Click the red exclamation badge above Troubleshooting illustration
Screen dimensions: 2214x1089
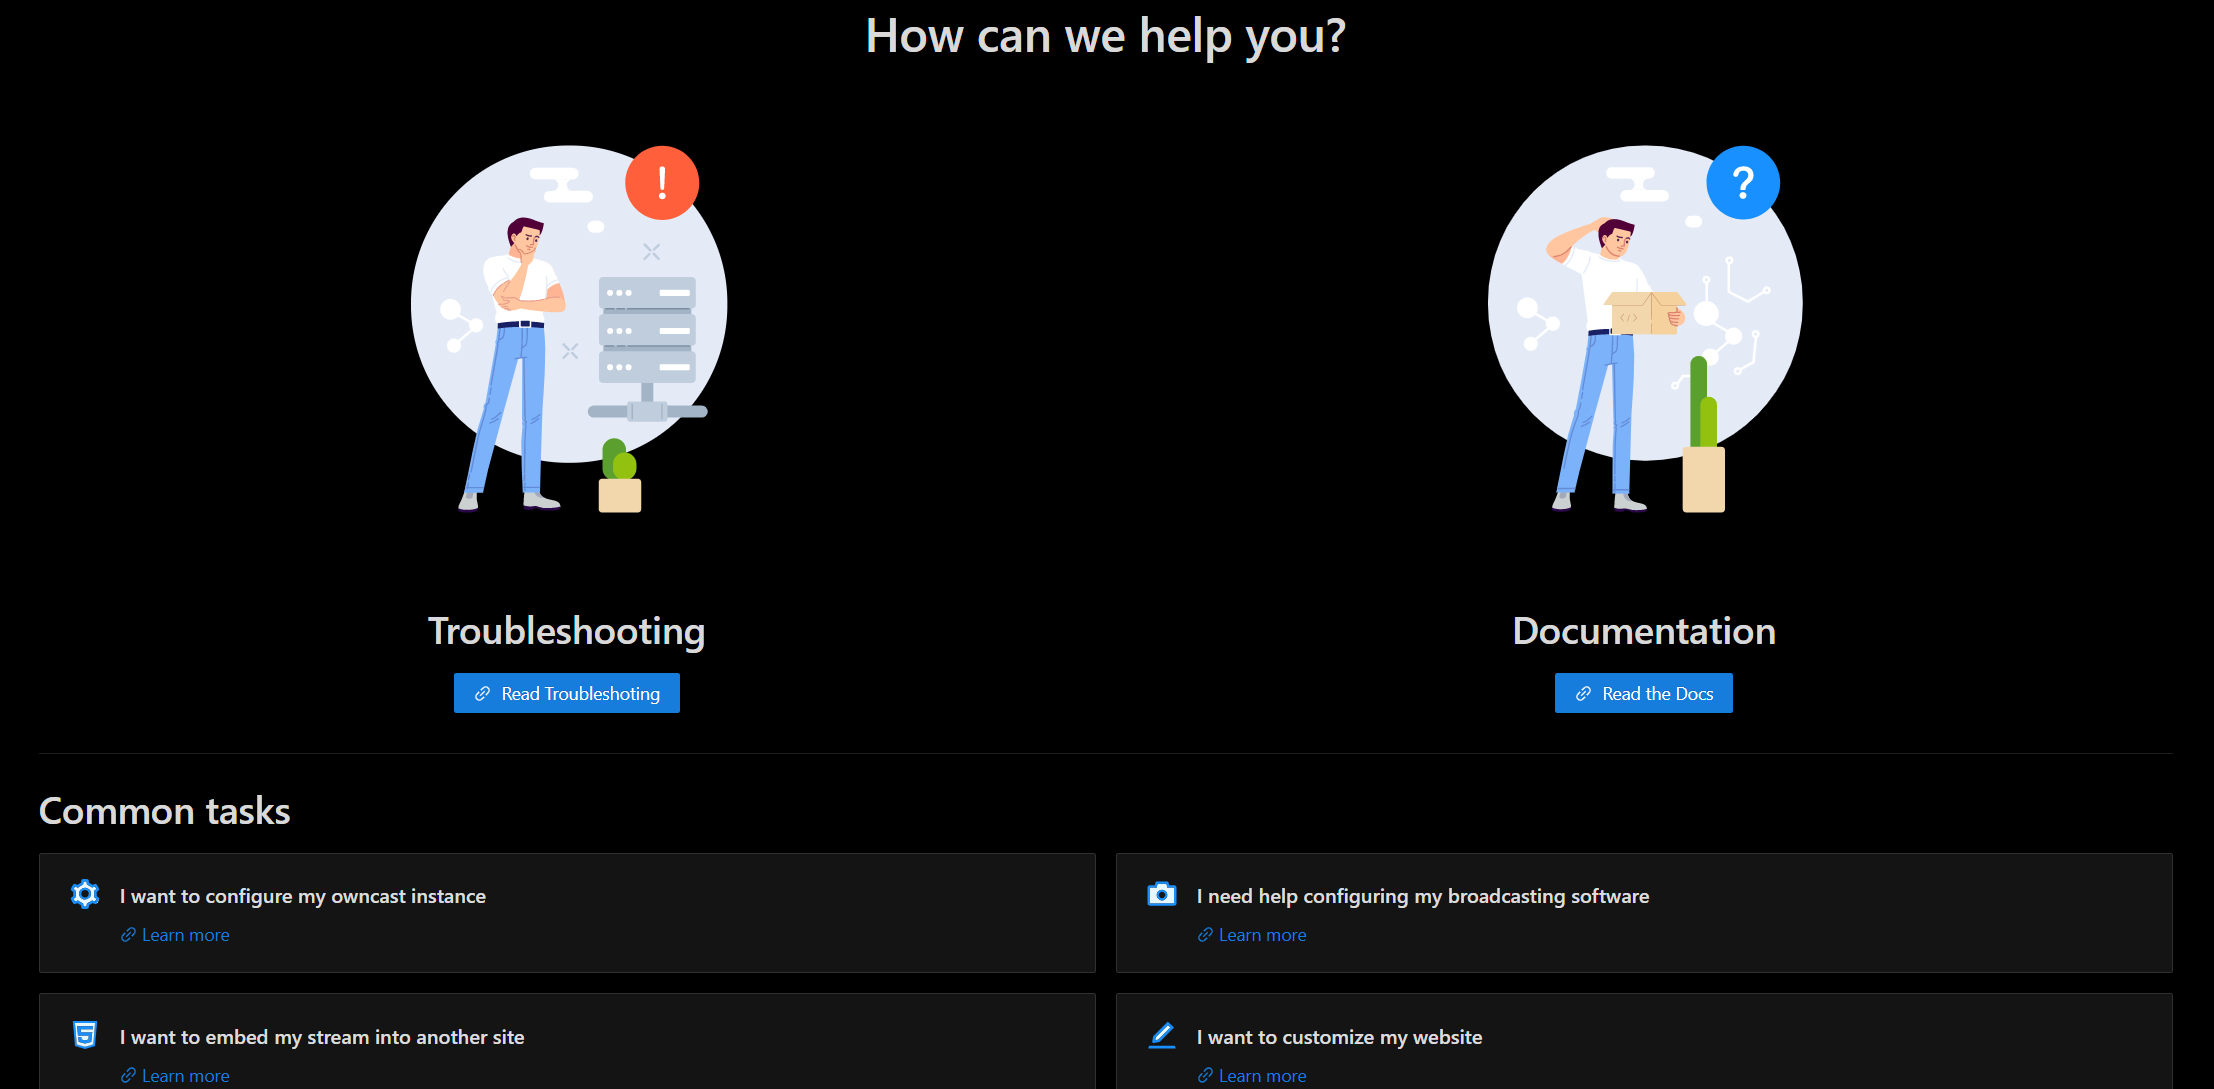661,182
